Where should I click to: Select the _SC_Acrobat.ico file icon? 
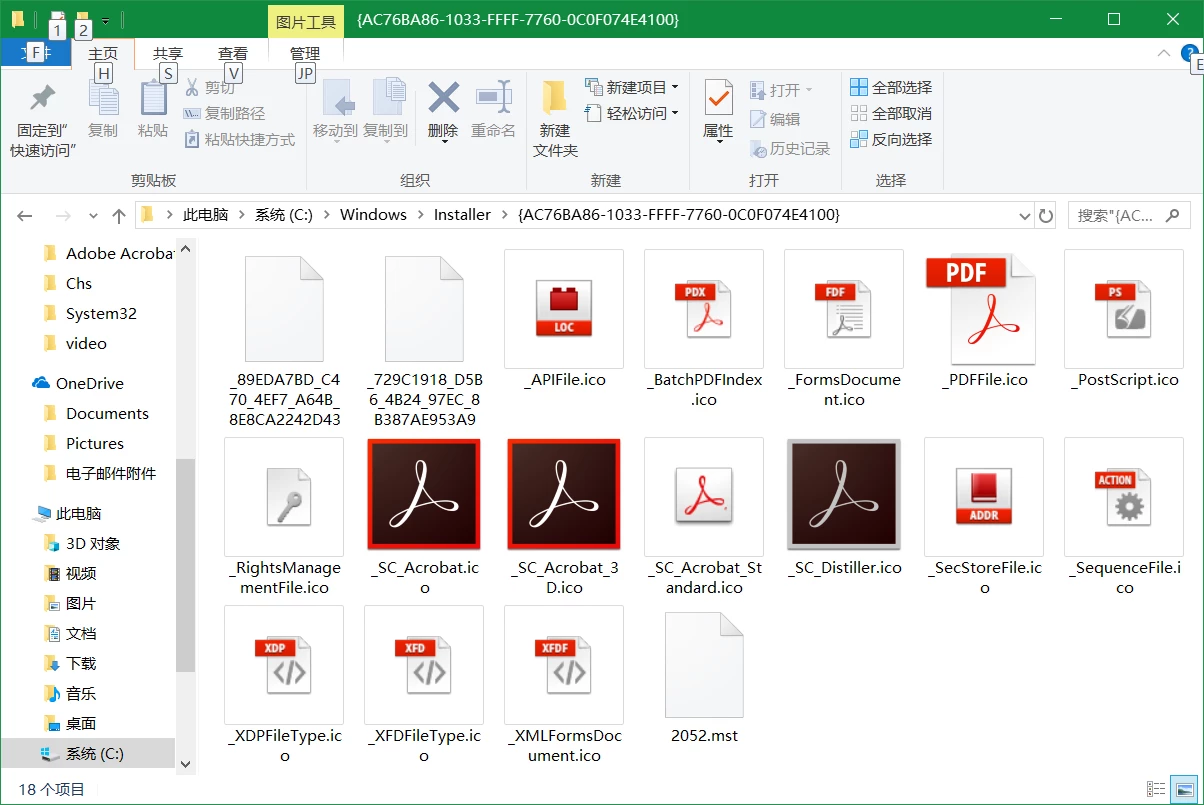pyautogui.click(x=424, y=496)
